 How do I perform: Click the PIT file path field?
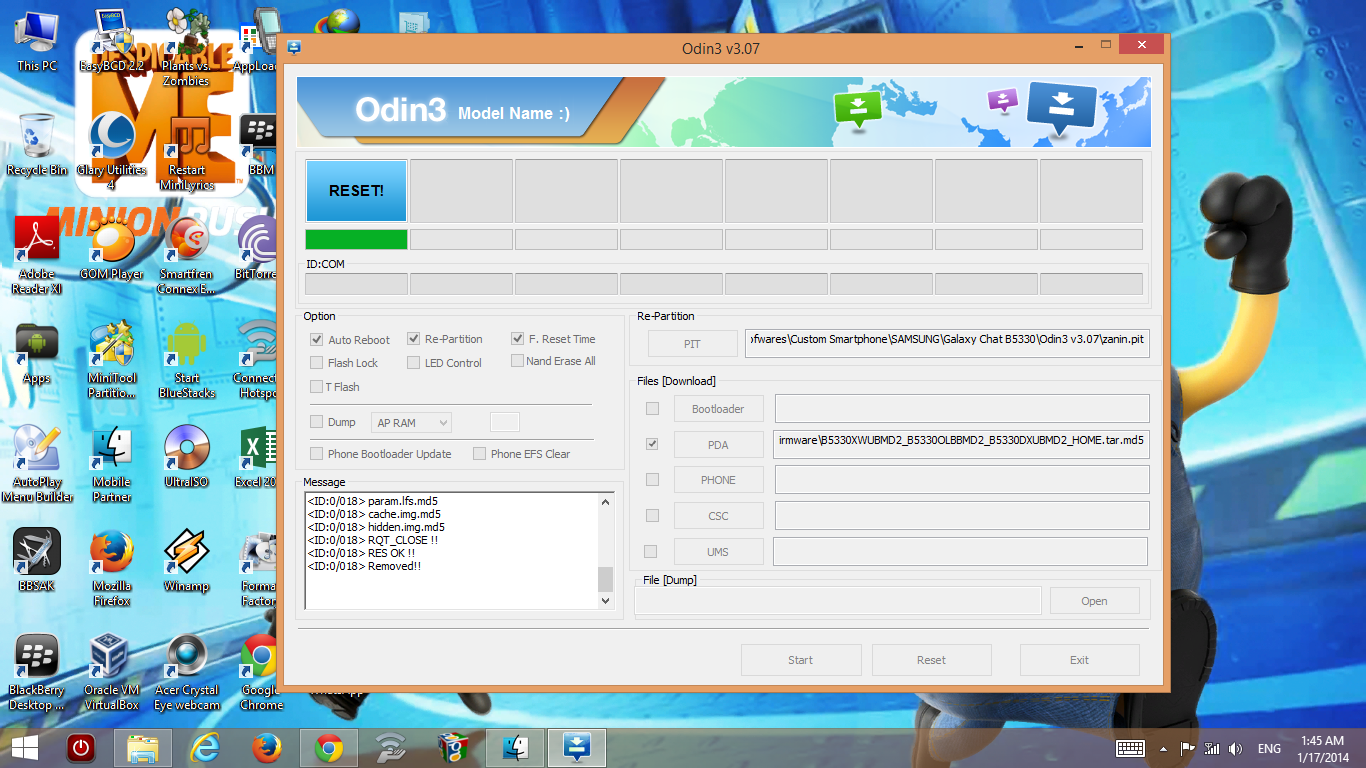[948, 344]
